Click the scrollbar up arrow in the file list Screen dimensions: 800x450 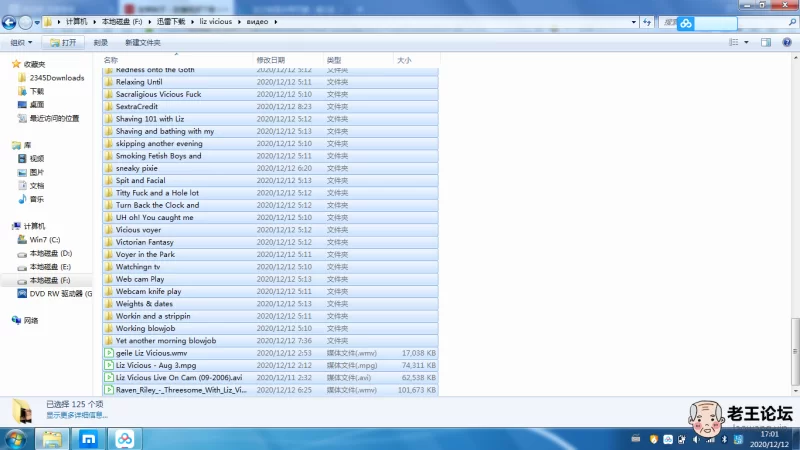tap(795, 58)
